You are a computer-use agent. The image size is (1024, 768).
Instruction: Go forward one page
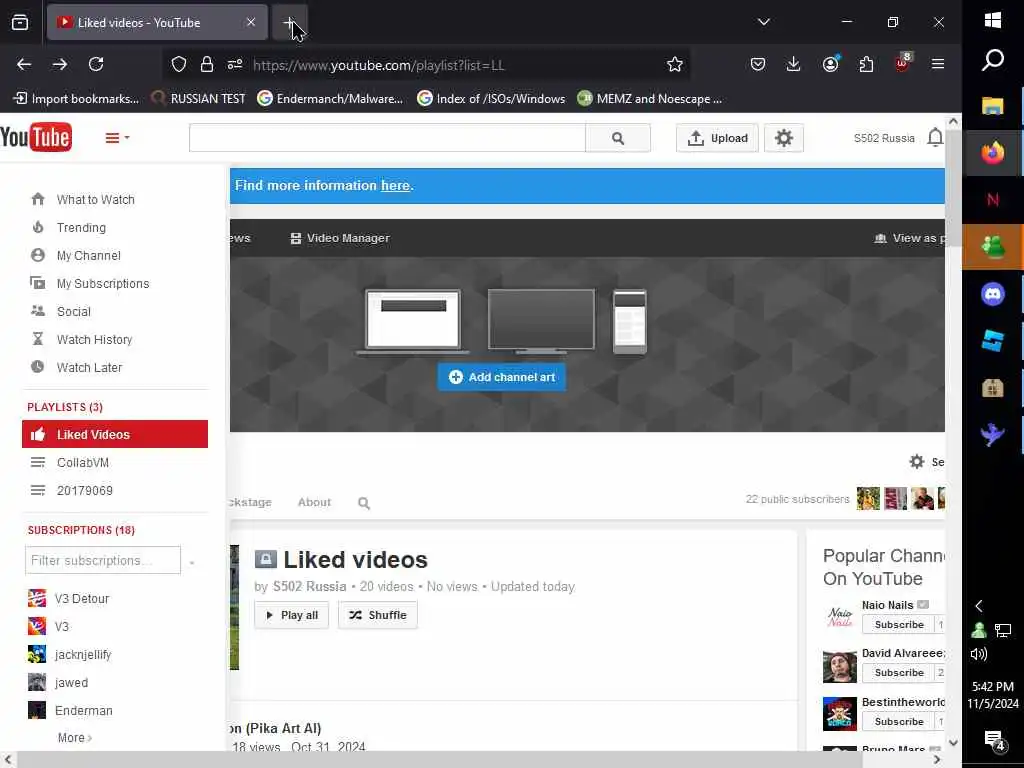pos(60,64)
